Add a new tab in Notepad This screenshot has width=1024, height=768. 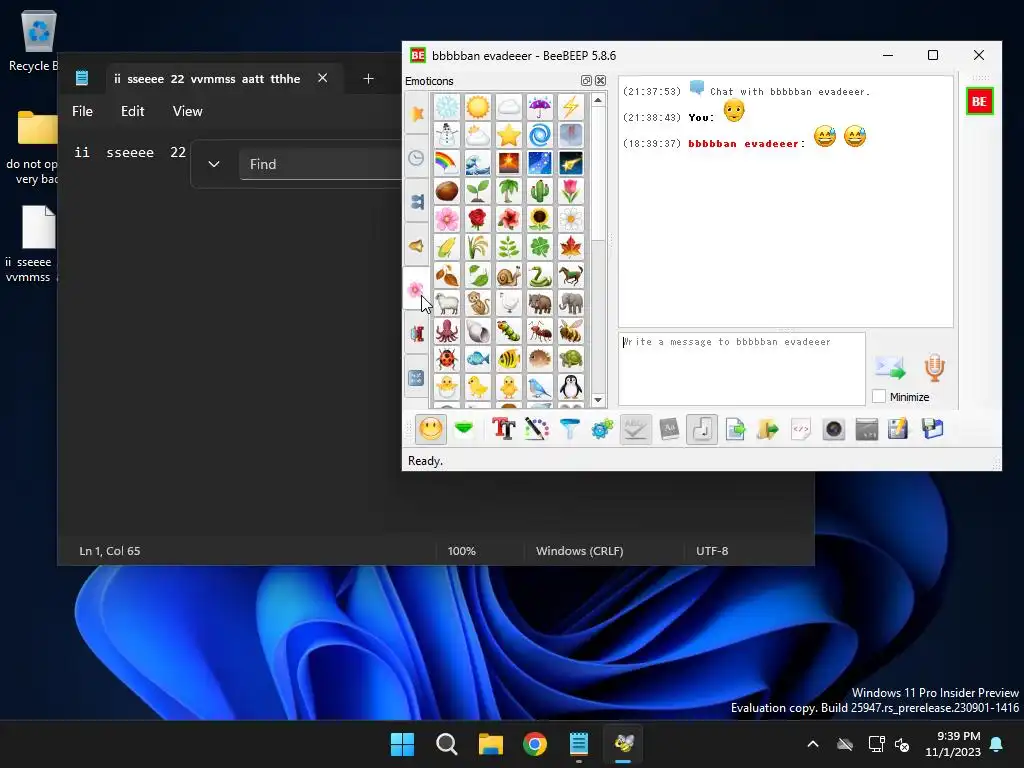point(368,78)
